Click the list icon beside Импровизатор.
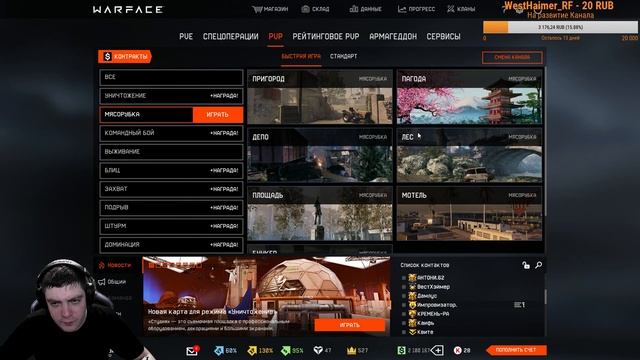The height and width of the screenshot is (360, 640). [x=519, y=305]
